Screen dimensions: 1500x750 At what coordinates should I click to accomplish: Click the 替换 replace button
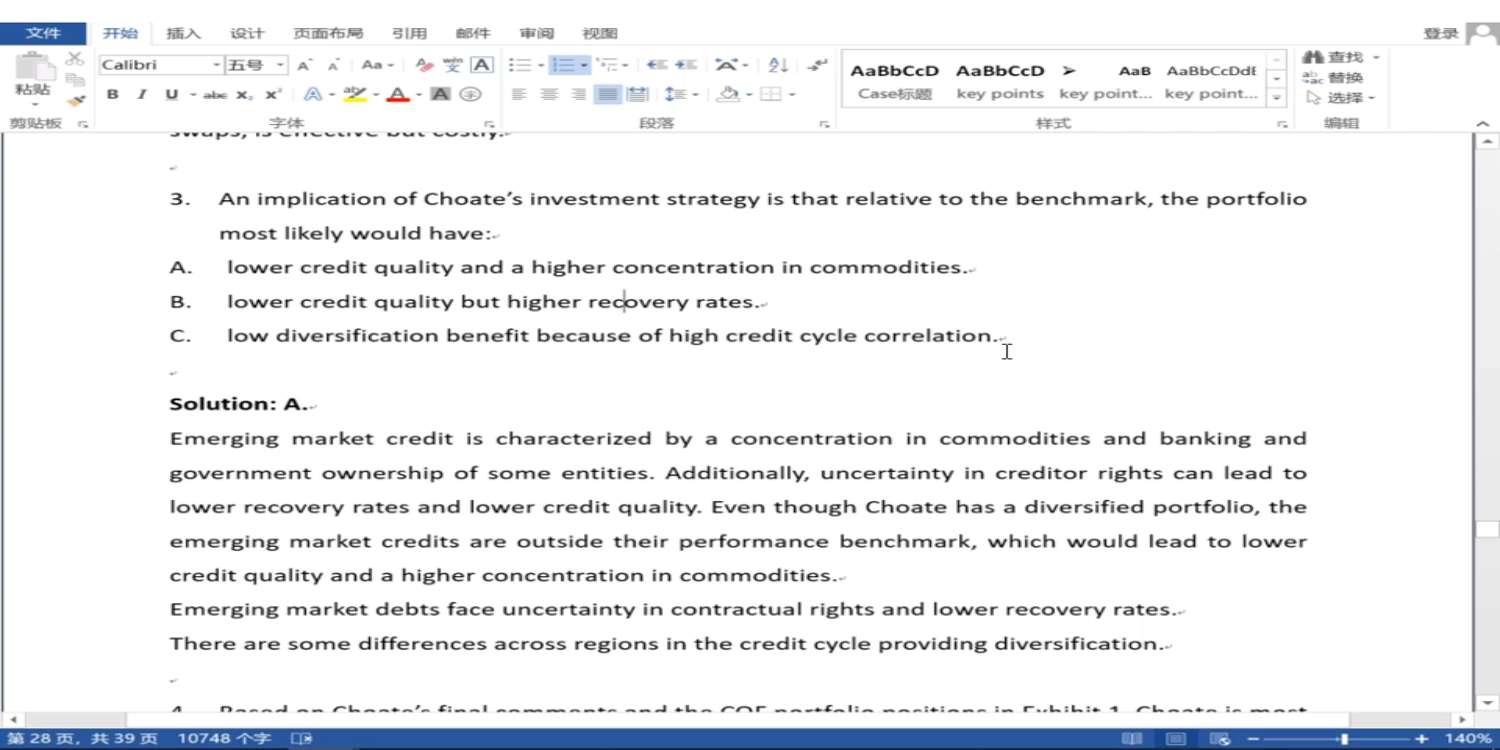coord(1335,78)
